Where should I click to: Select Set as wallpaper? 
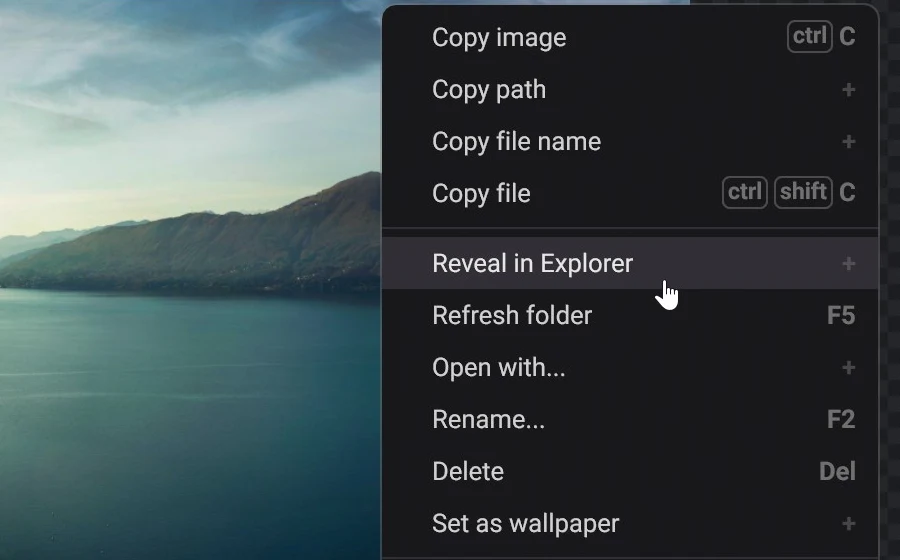pos(630,523)
